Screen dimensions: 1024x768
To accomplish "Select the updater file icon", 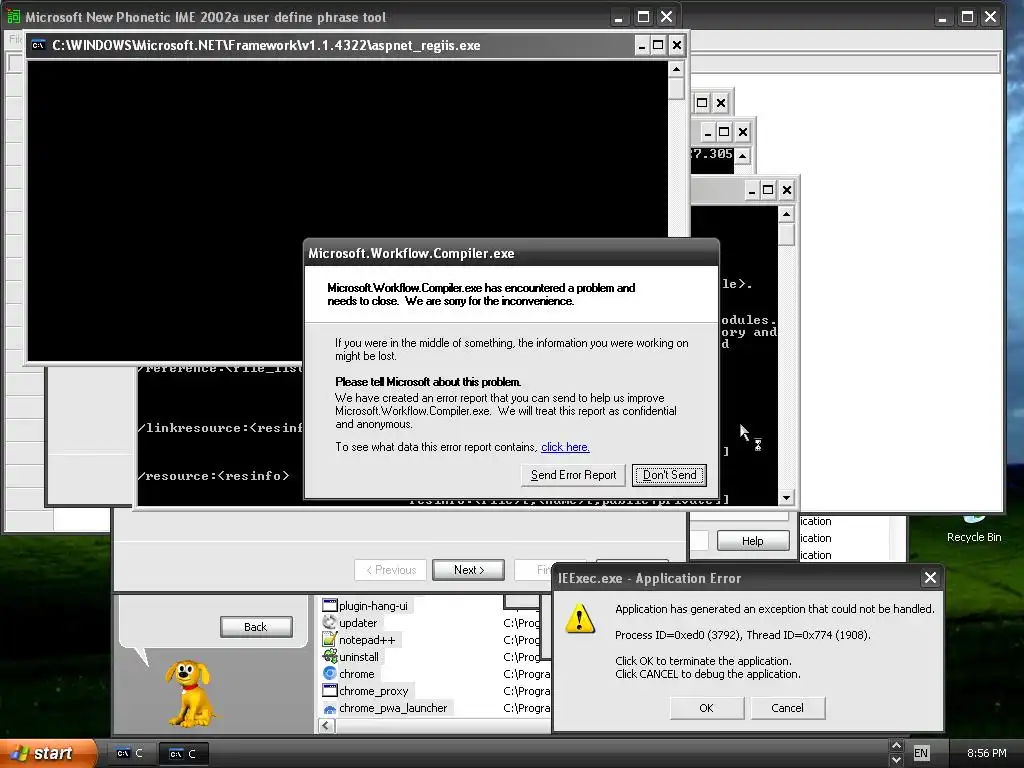I will 330,622.
